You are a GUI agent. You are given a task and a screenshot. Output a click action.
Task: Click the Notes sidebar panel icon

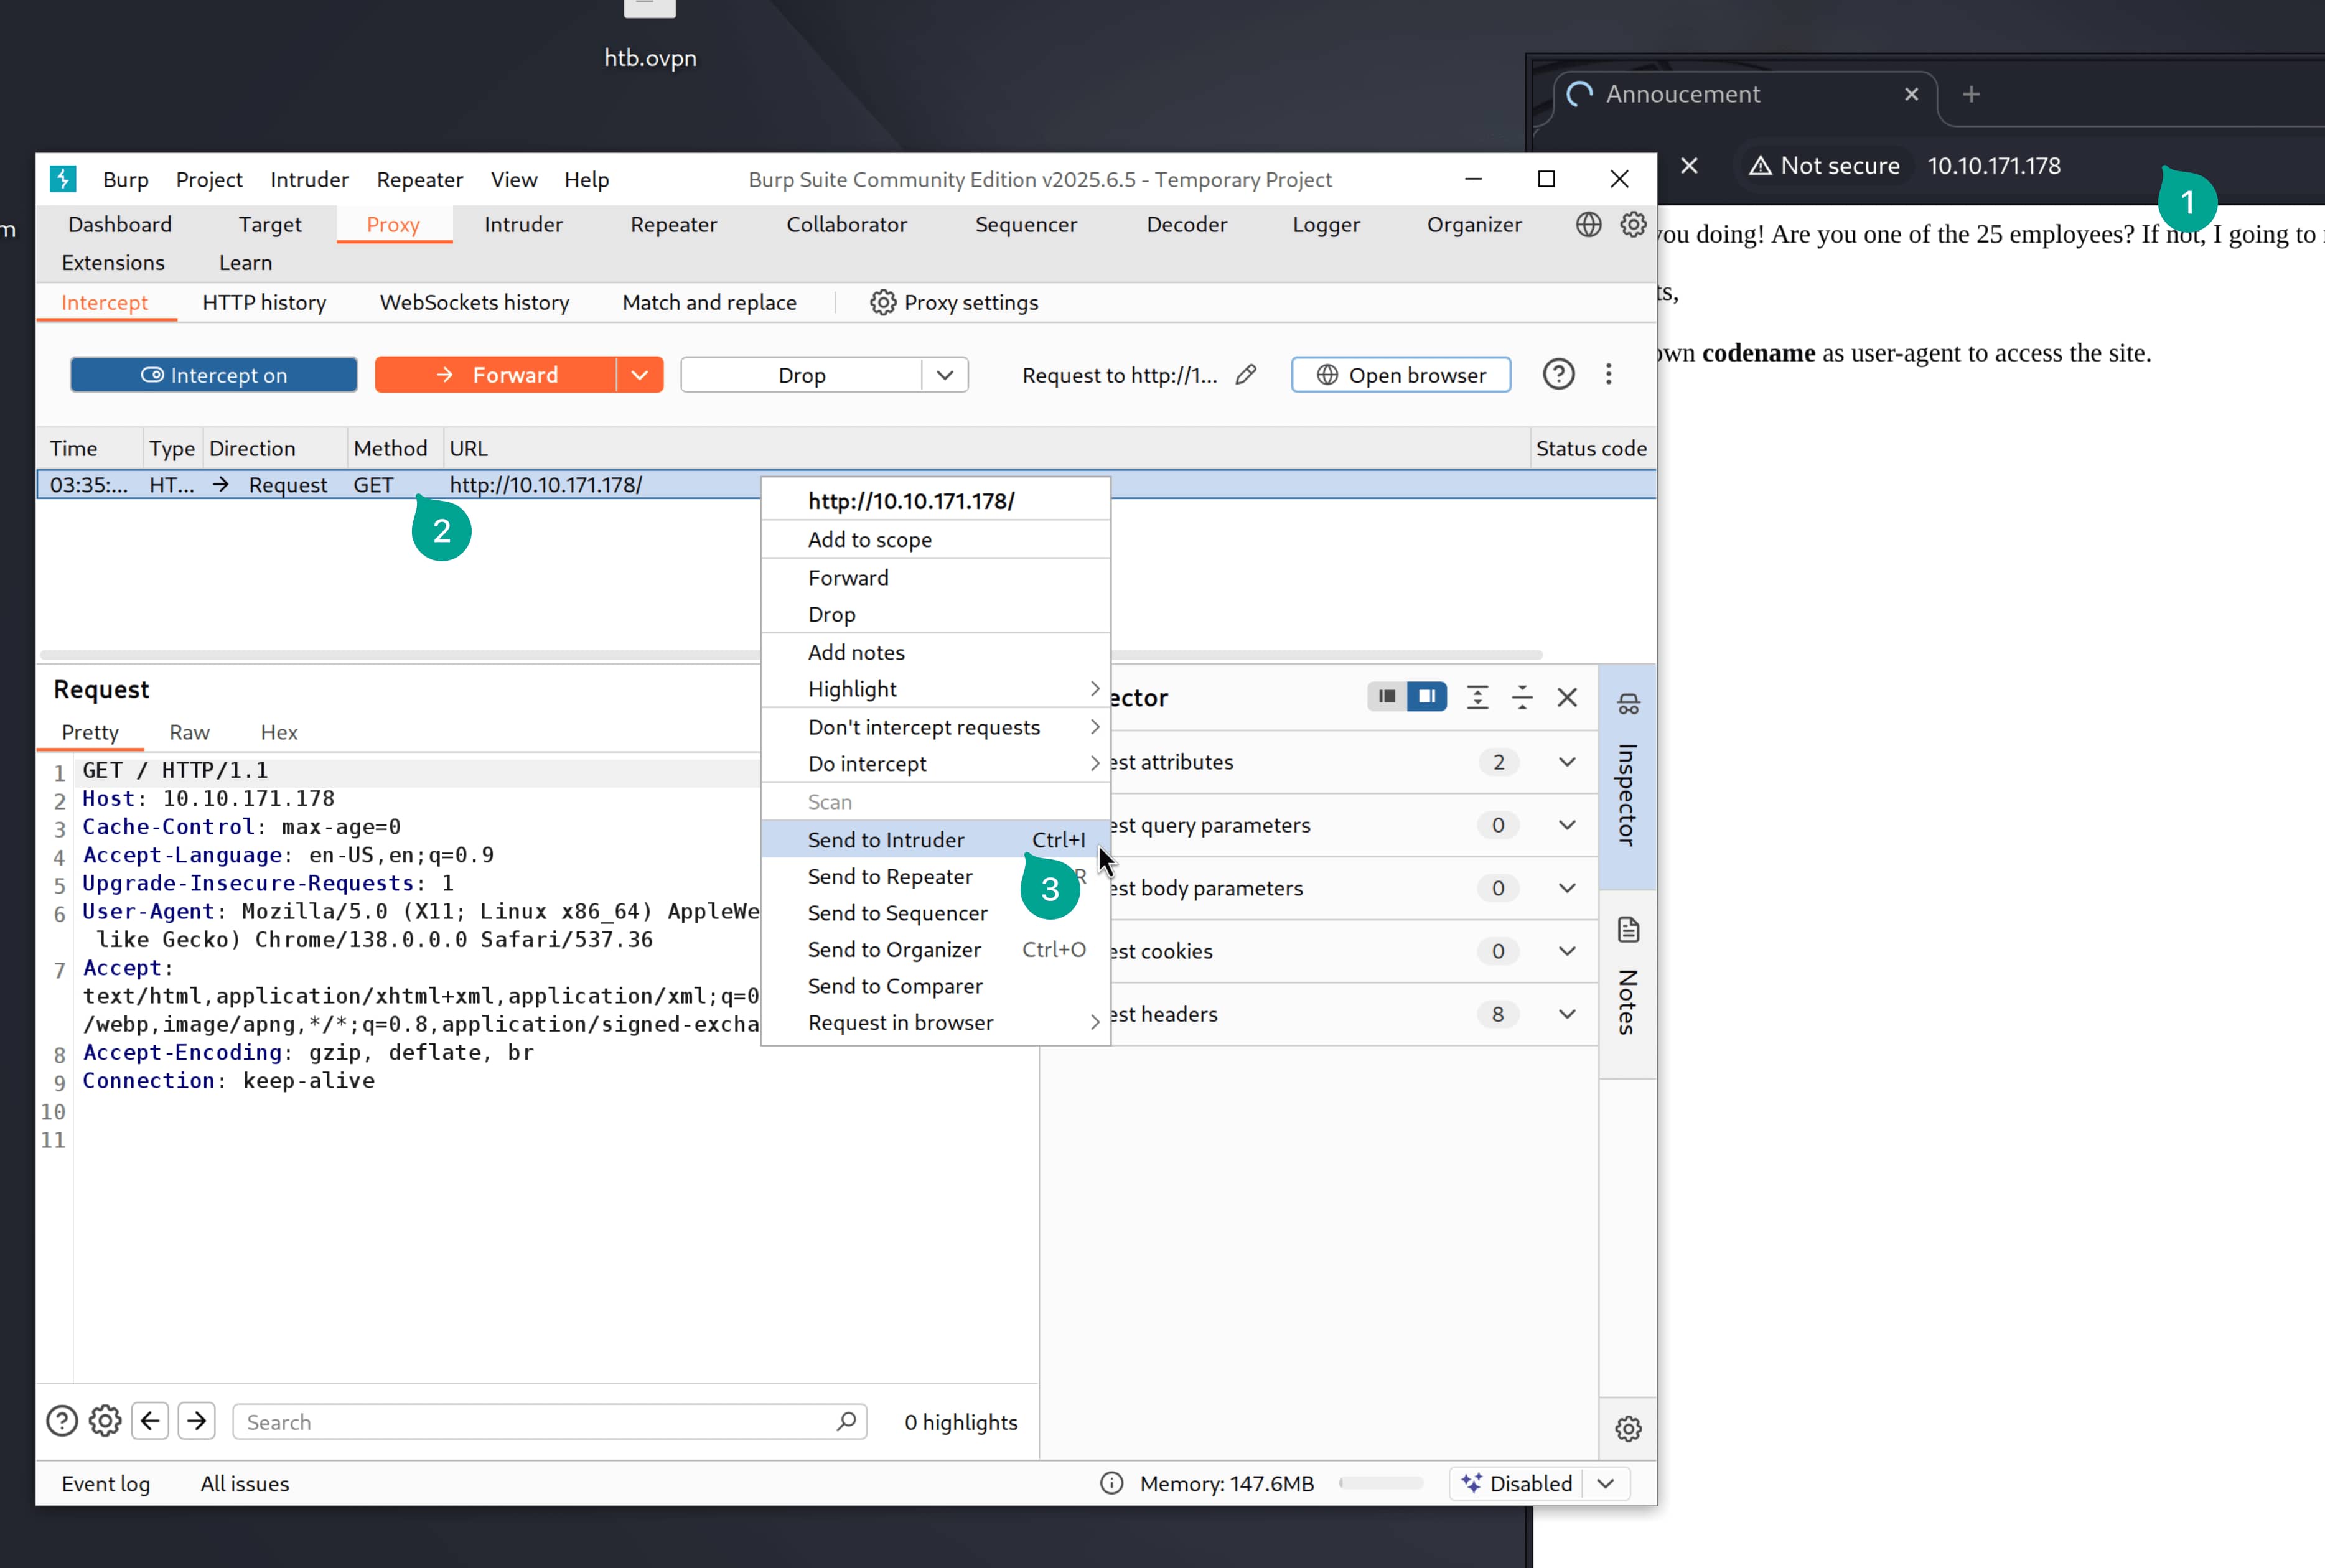pos(1628,930)
